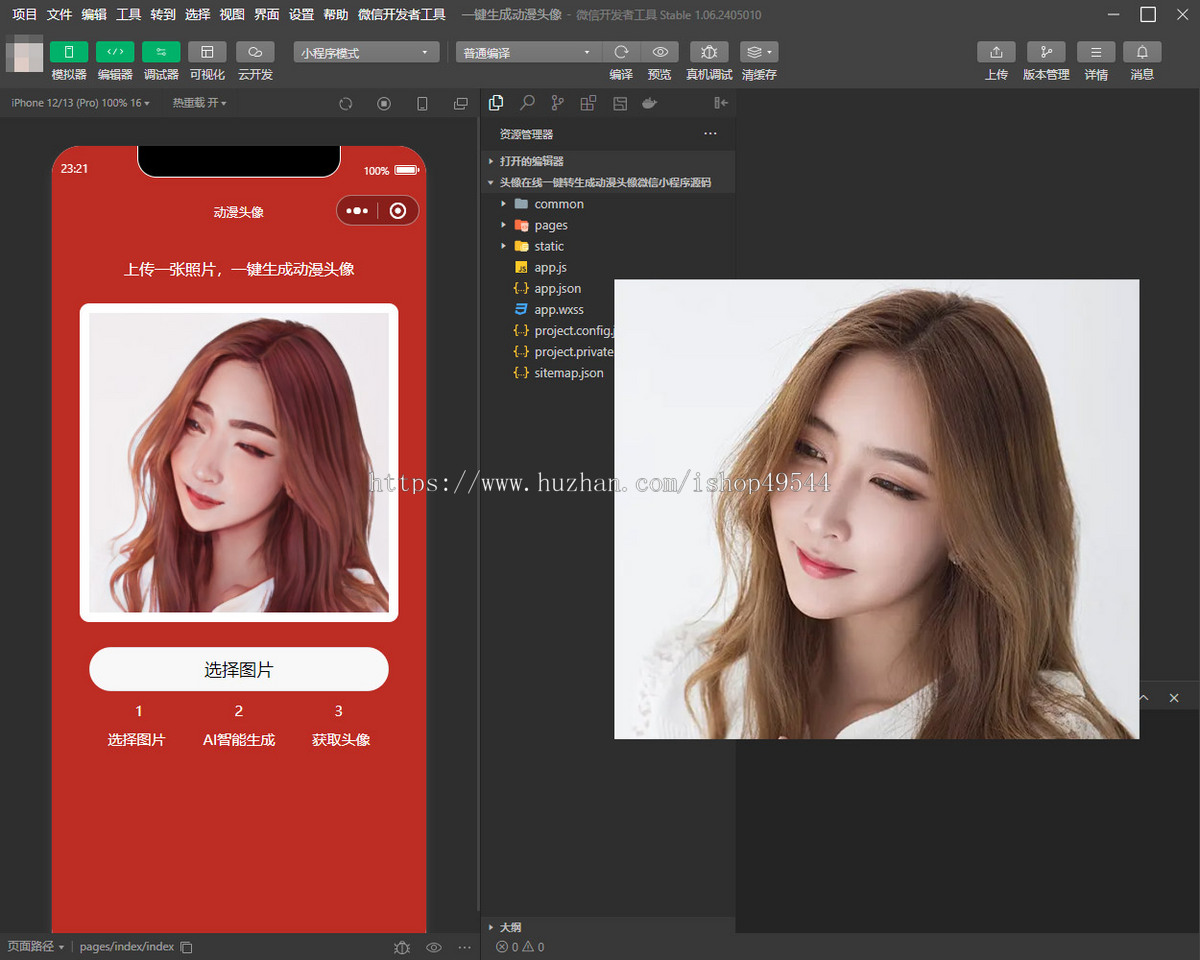1200x960 pixels.
Task: Click the mini program capsule close circle
Action: pos(398,210)
